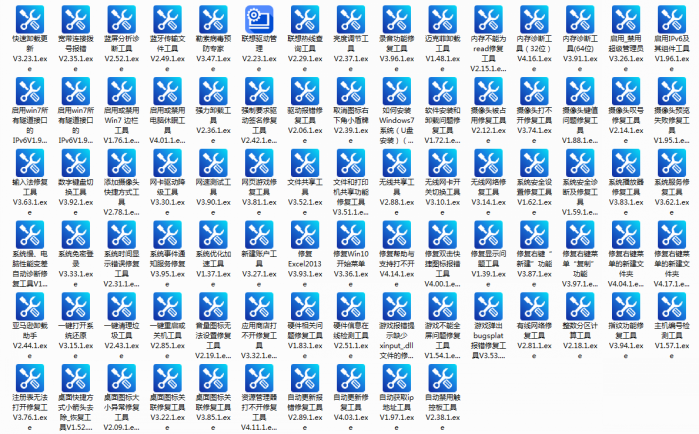The image size is (699, 434).
Task: Select the 自动禁用触控板工具 V2.38.1.exe icon
Action: [443, 378]
